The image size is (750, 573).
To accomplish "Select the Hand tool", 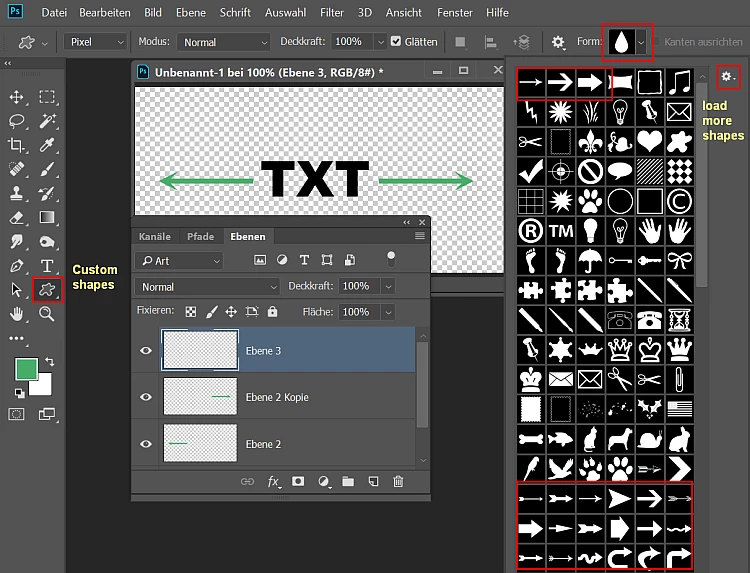I will 16,314.
